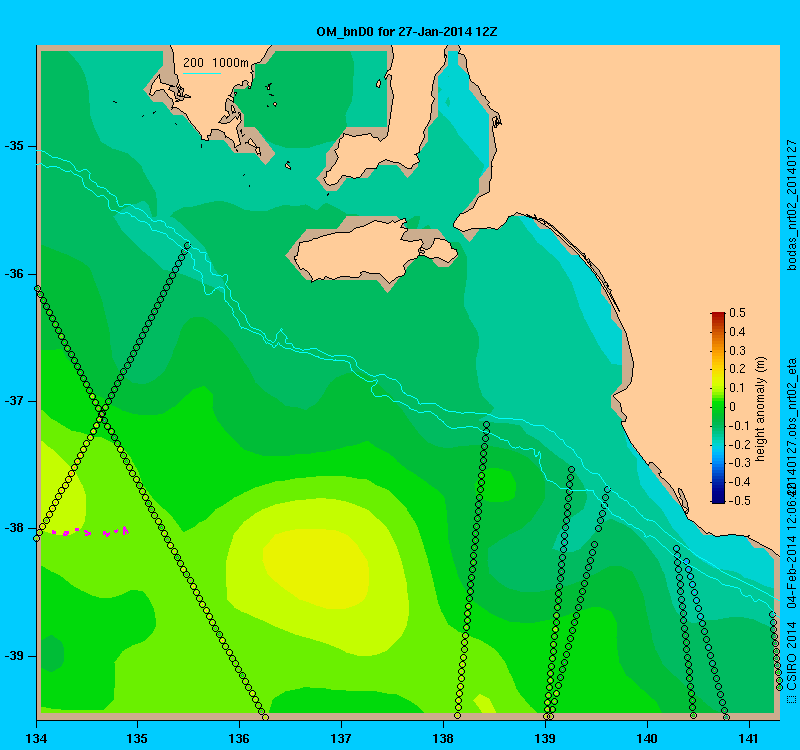
Task: Click the 134 longitude axis label
Action: click(x=36, y=738)
